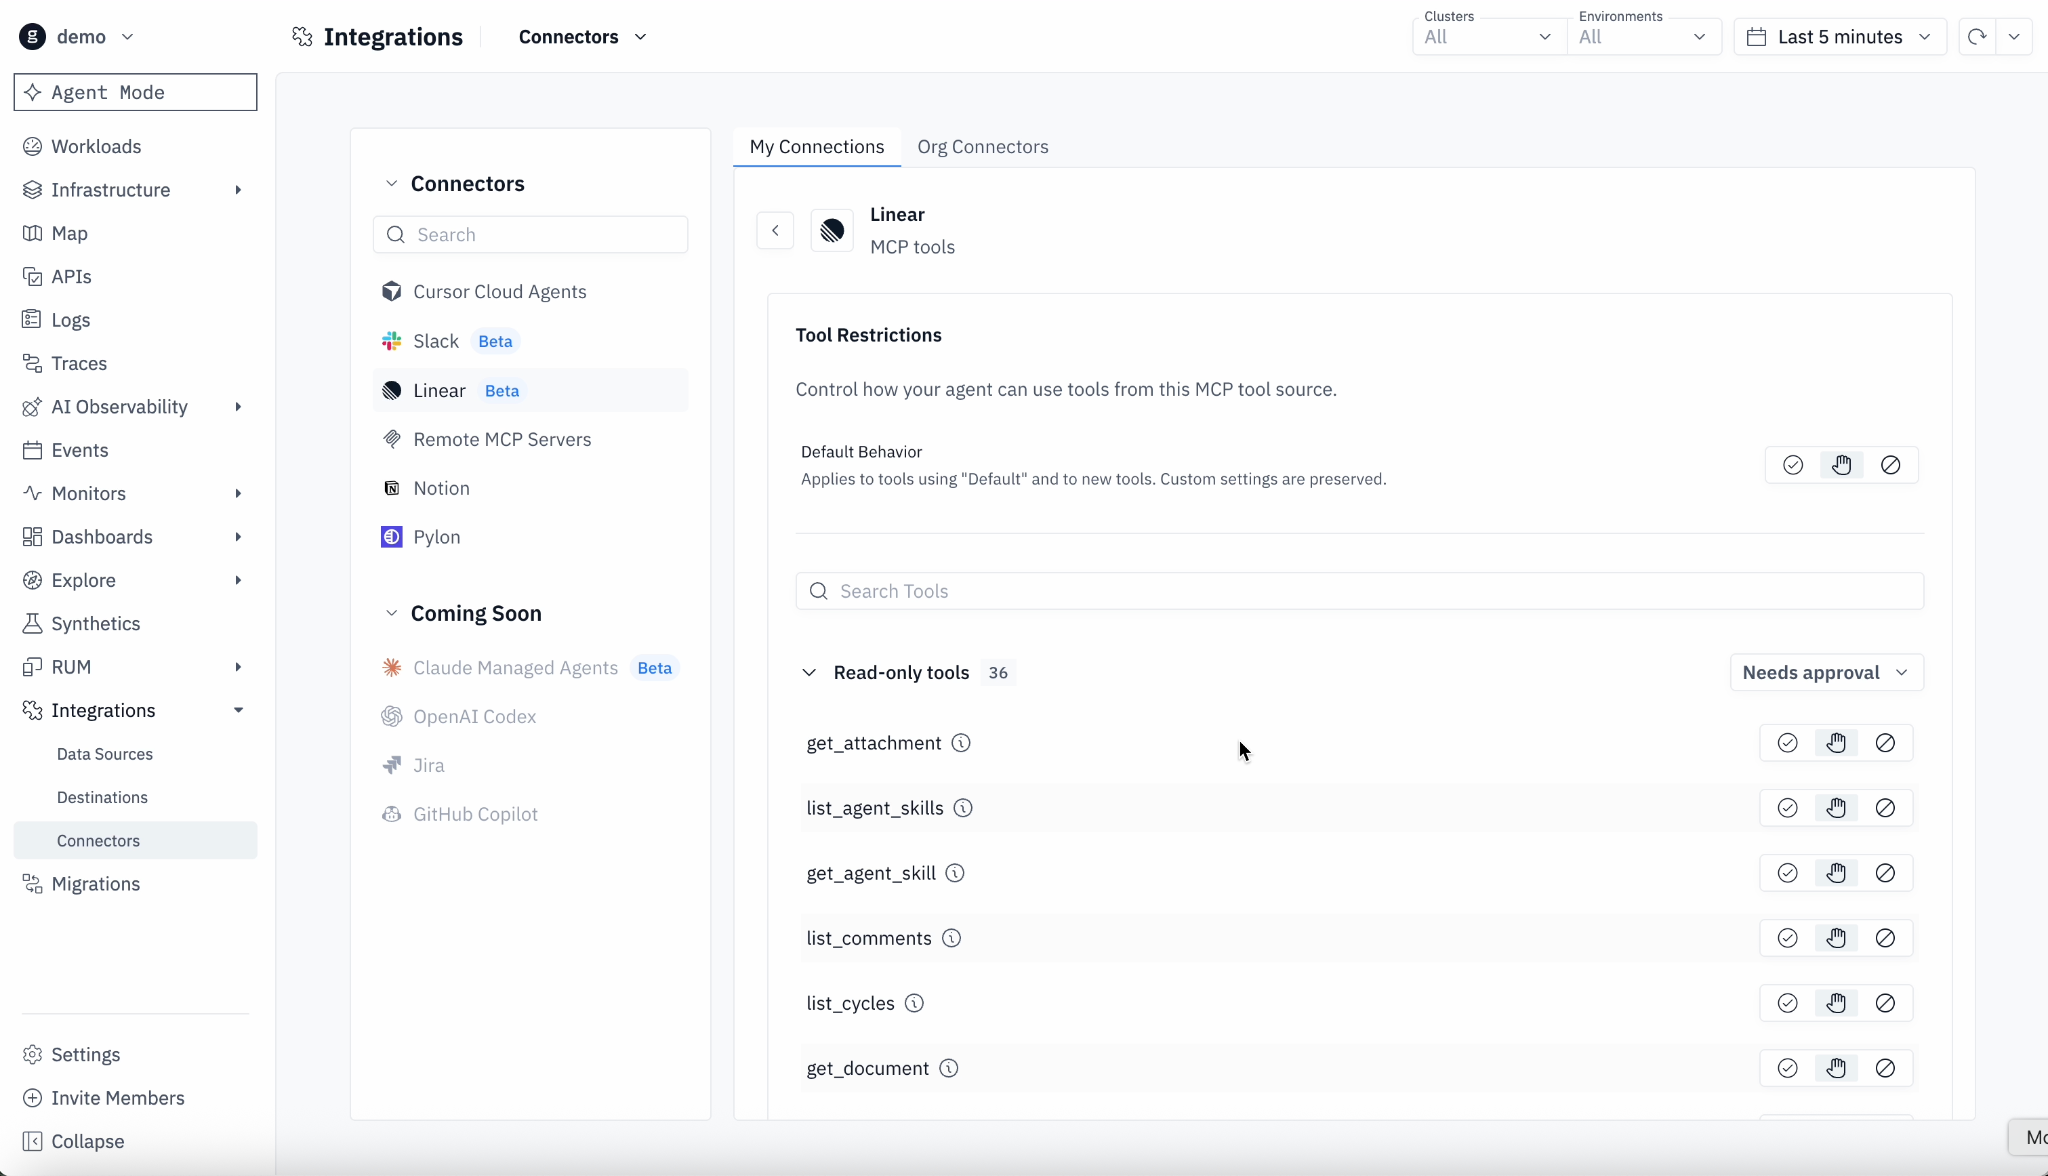Open APIs in the sidebar
This screenshot has height=1176, width=2048.
pyautogui.click(x=135, y=276)
